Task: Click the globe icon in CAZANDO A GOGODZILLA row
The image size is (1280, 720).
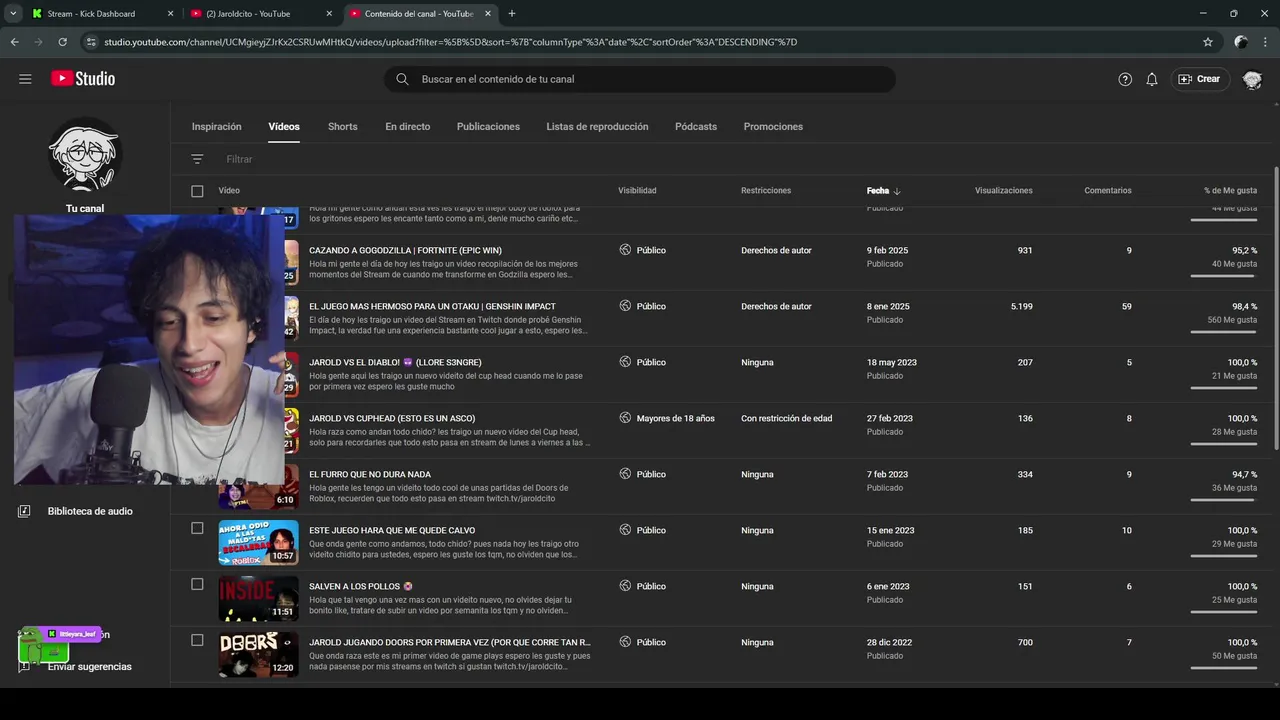Action: [x=625, y=250]
